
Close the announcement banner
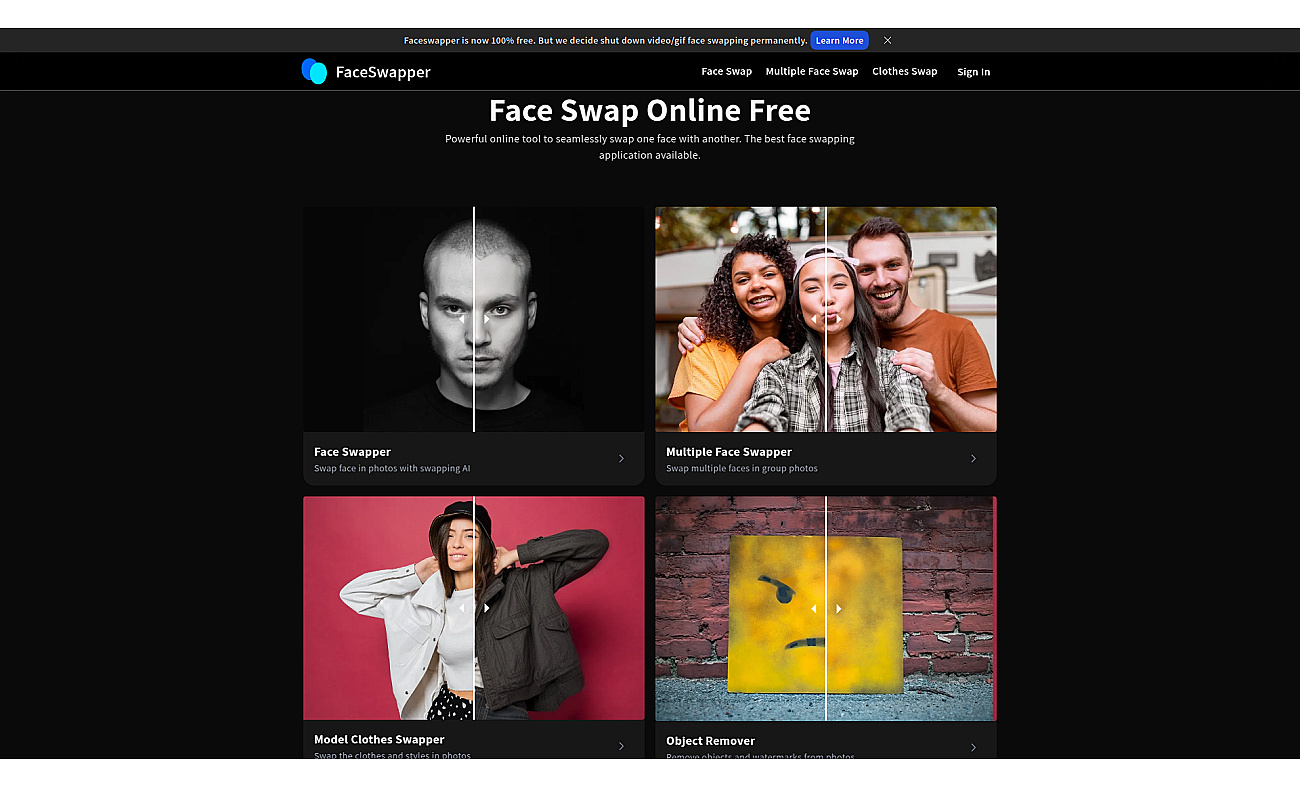tap(887, 41)
